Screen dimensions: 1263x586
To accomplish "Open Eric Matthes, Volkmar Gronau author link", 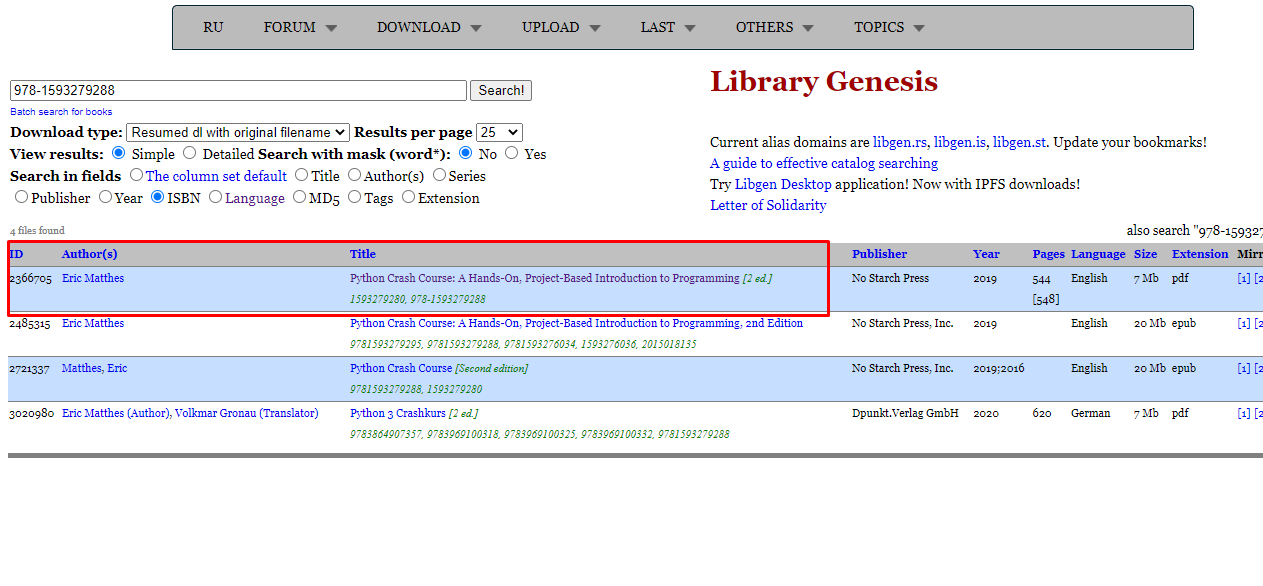I will [x=190, y=413].
